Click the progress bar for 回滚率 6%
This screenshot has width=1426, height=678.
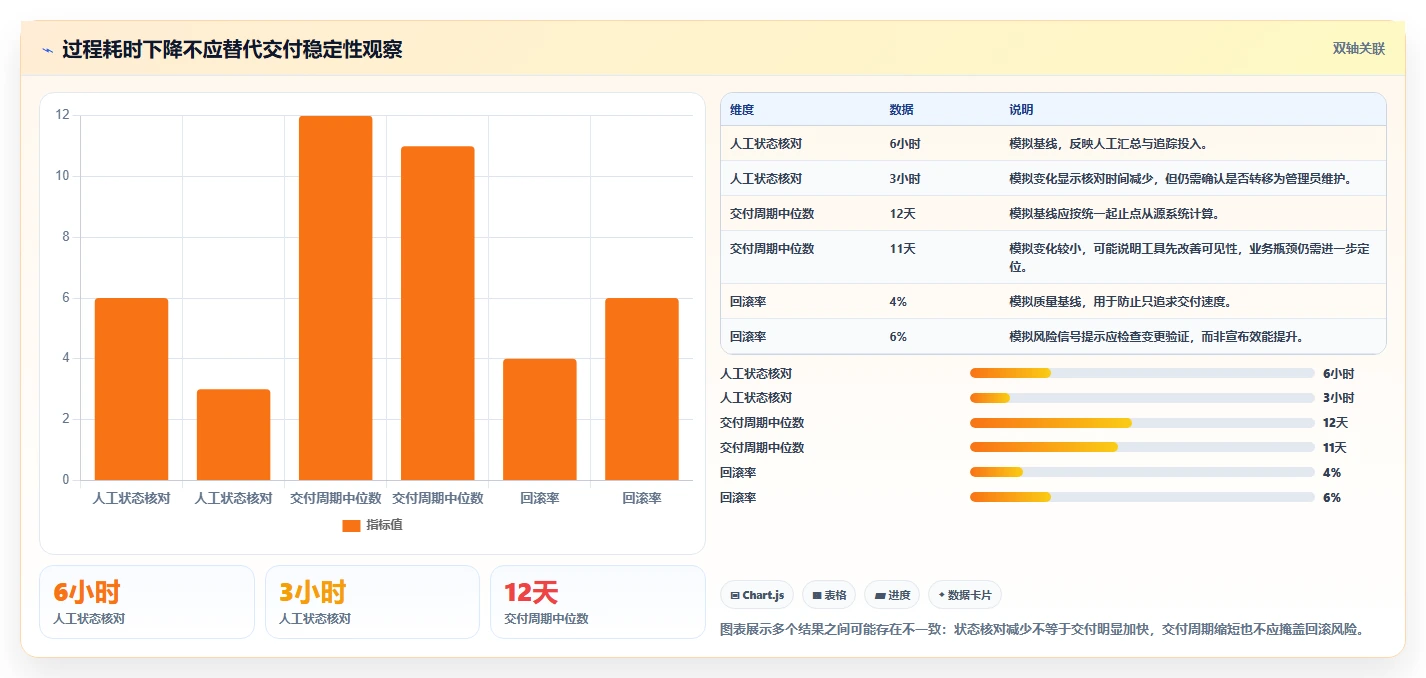tap(1142, 497)
